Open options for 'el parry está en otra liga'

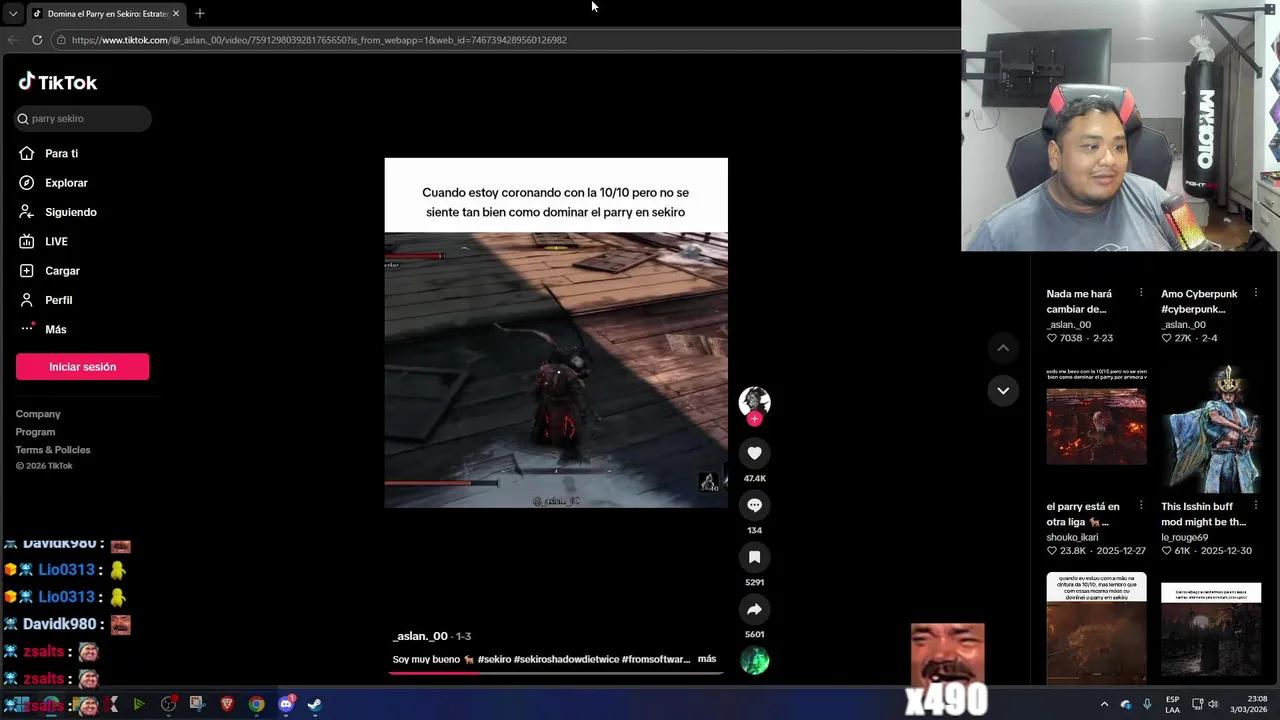[x=1141, y=506]
